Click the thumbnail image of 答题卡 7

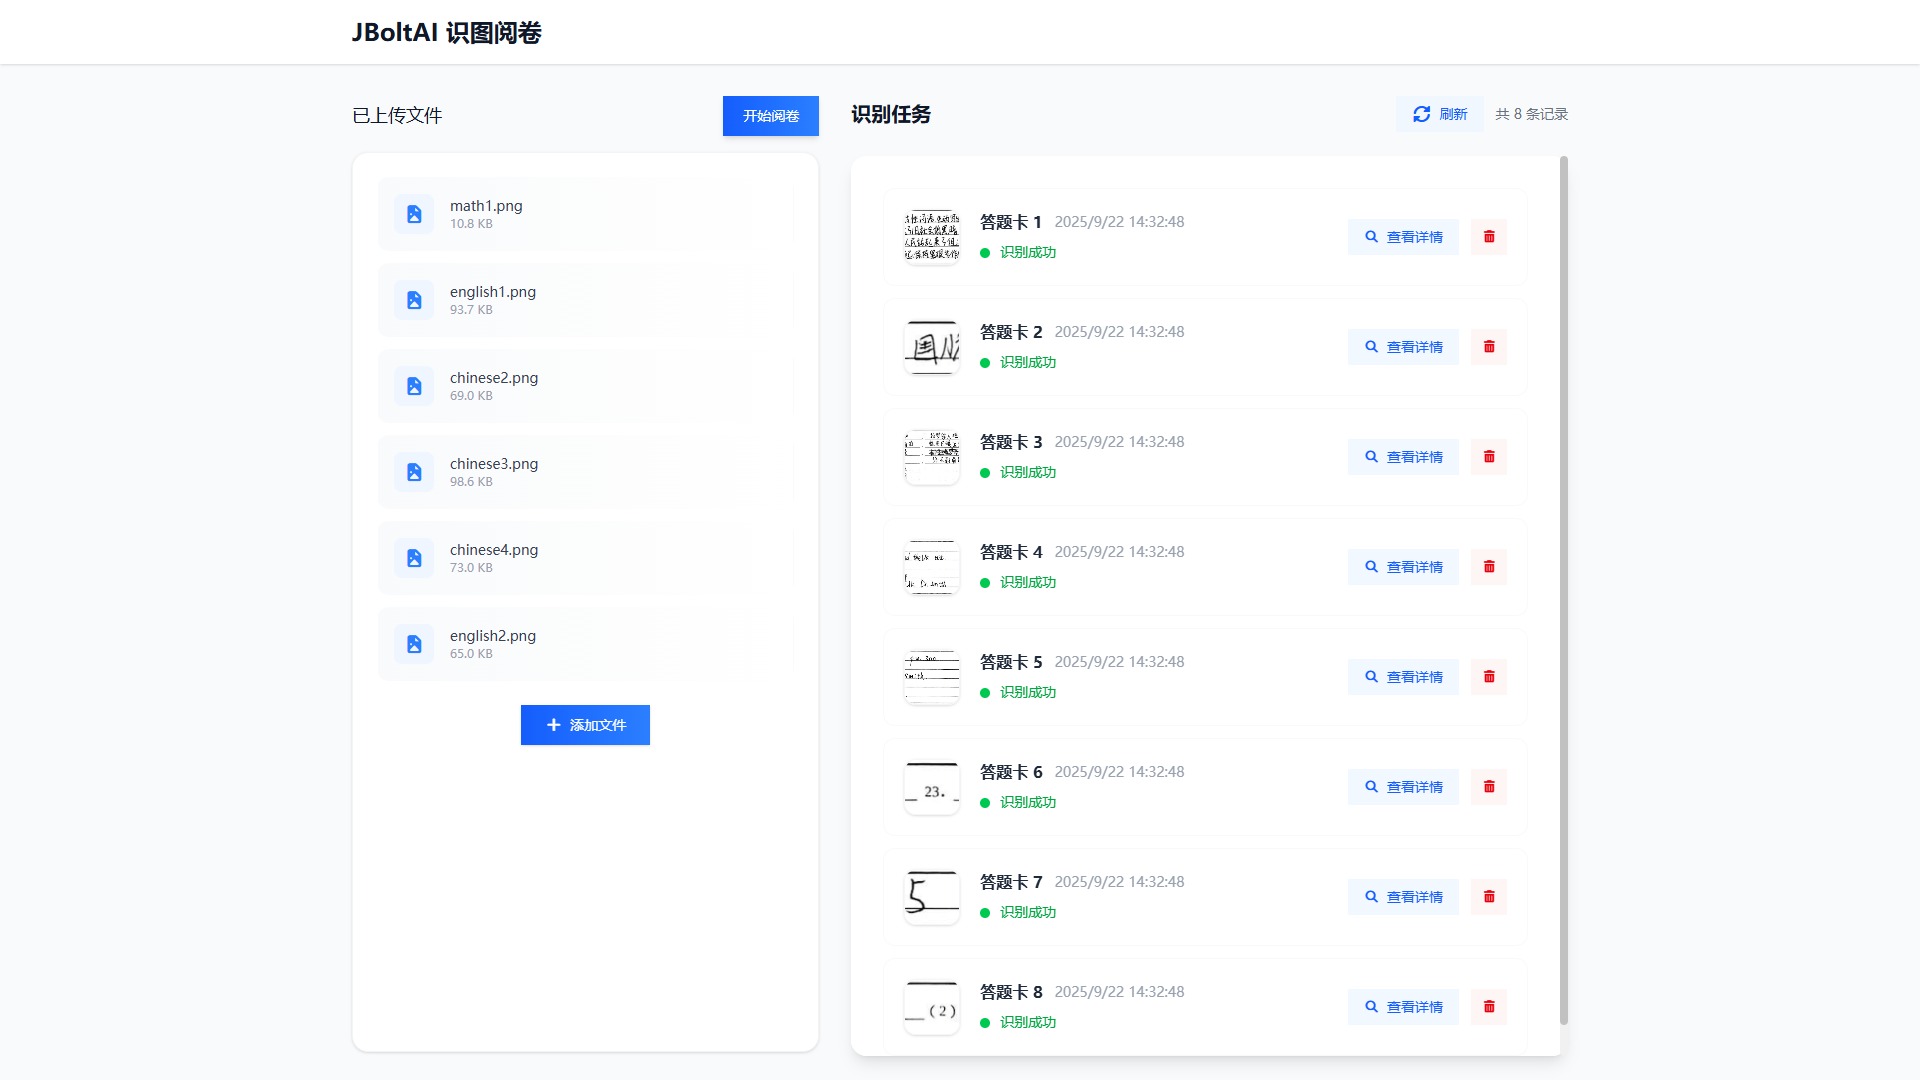pos(931,897)
